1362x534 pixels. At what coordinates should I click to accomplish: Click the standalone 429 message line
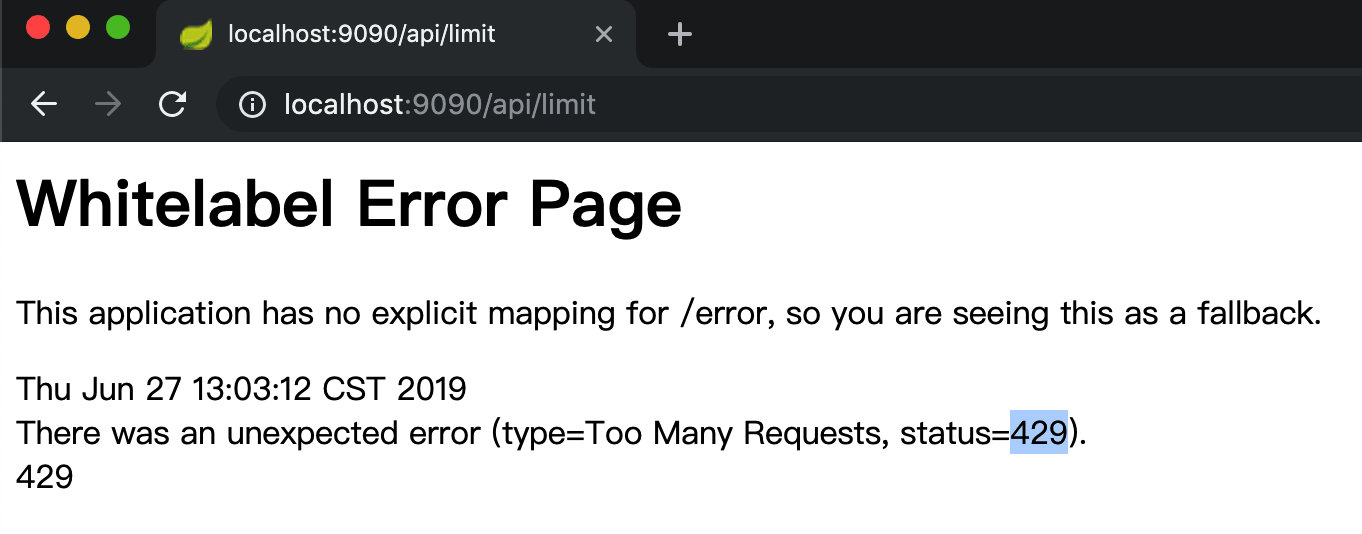pos(45,477)
